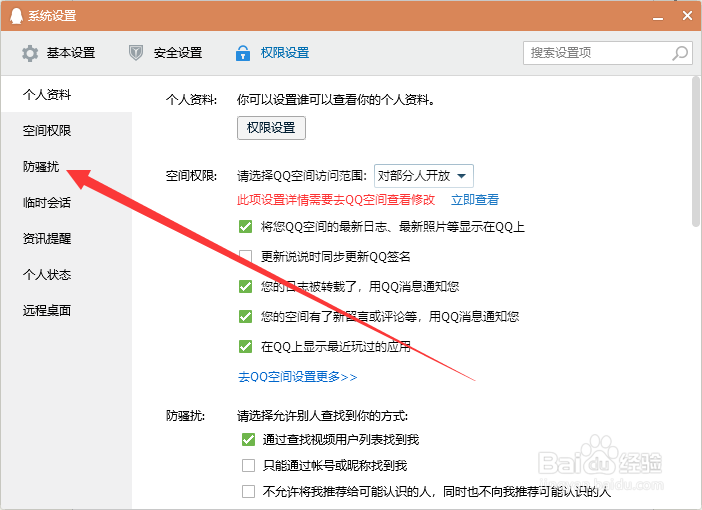Uncheck 通过查找视频用户列表找到我
702x510 pixels.
[x=248, y=440]
